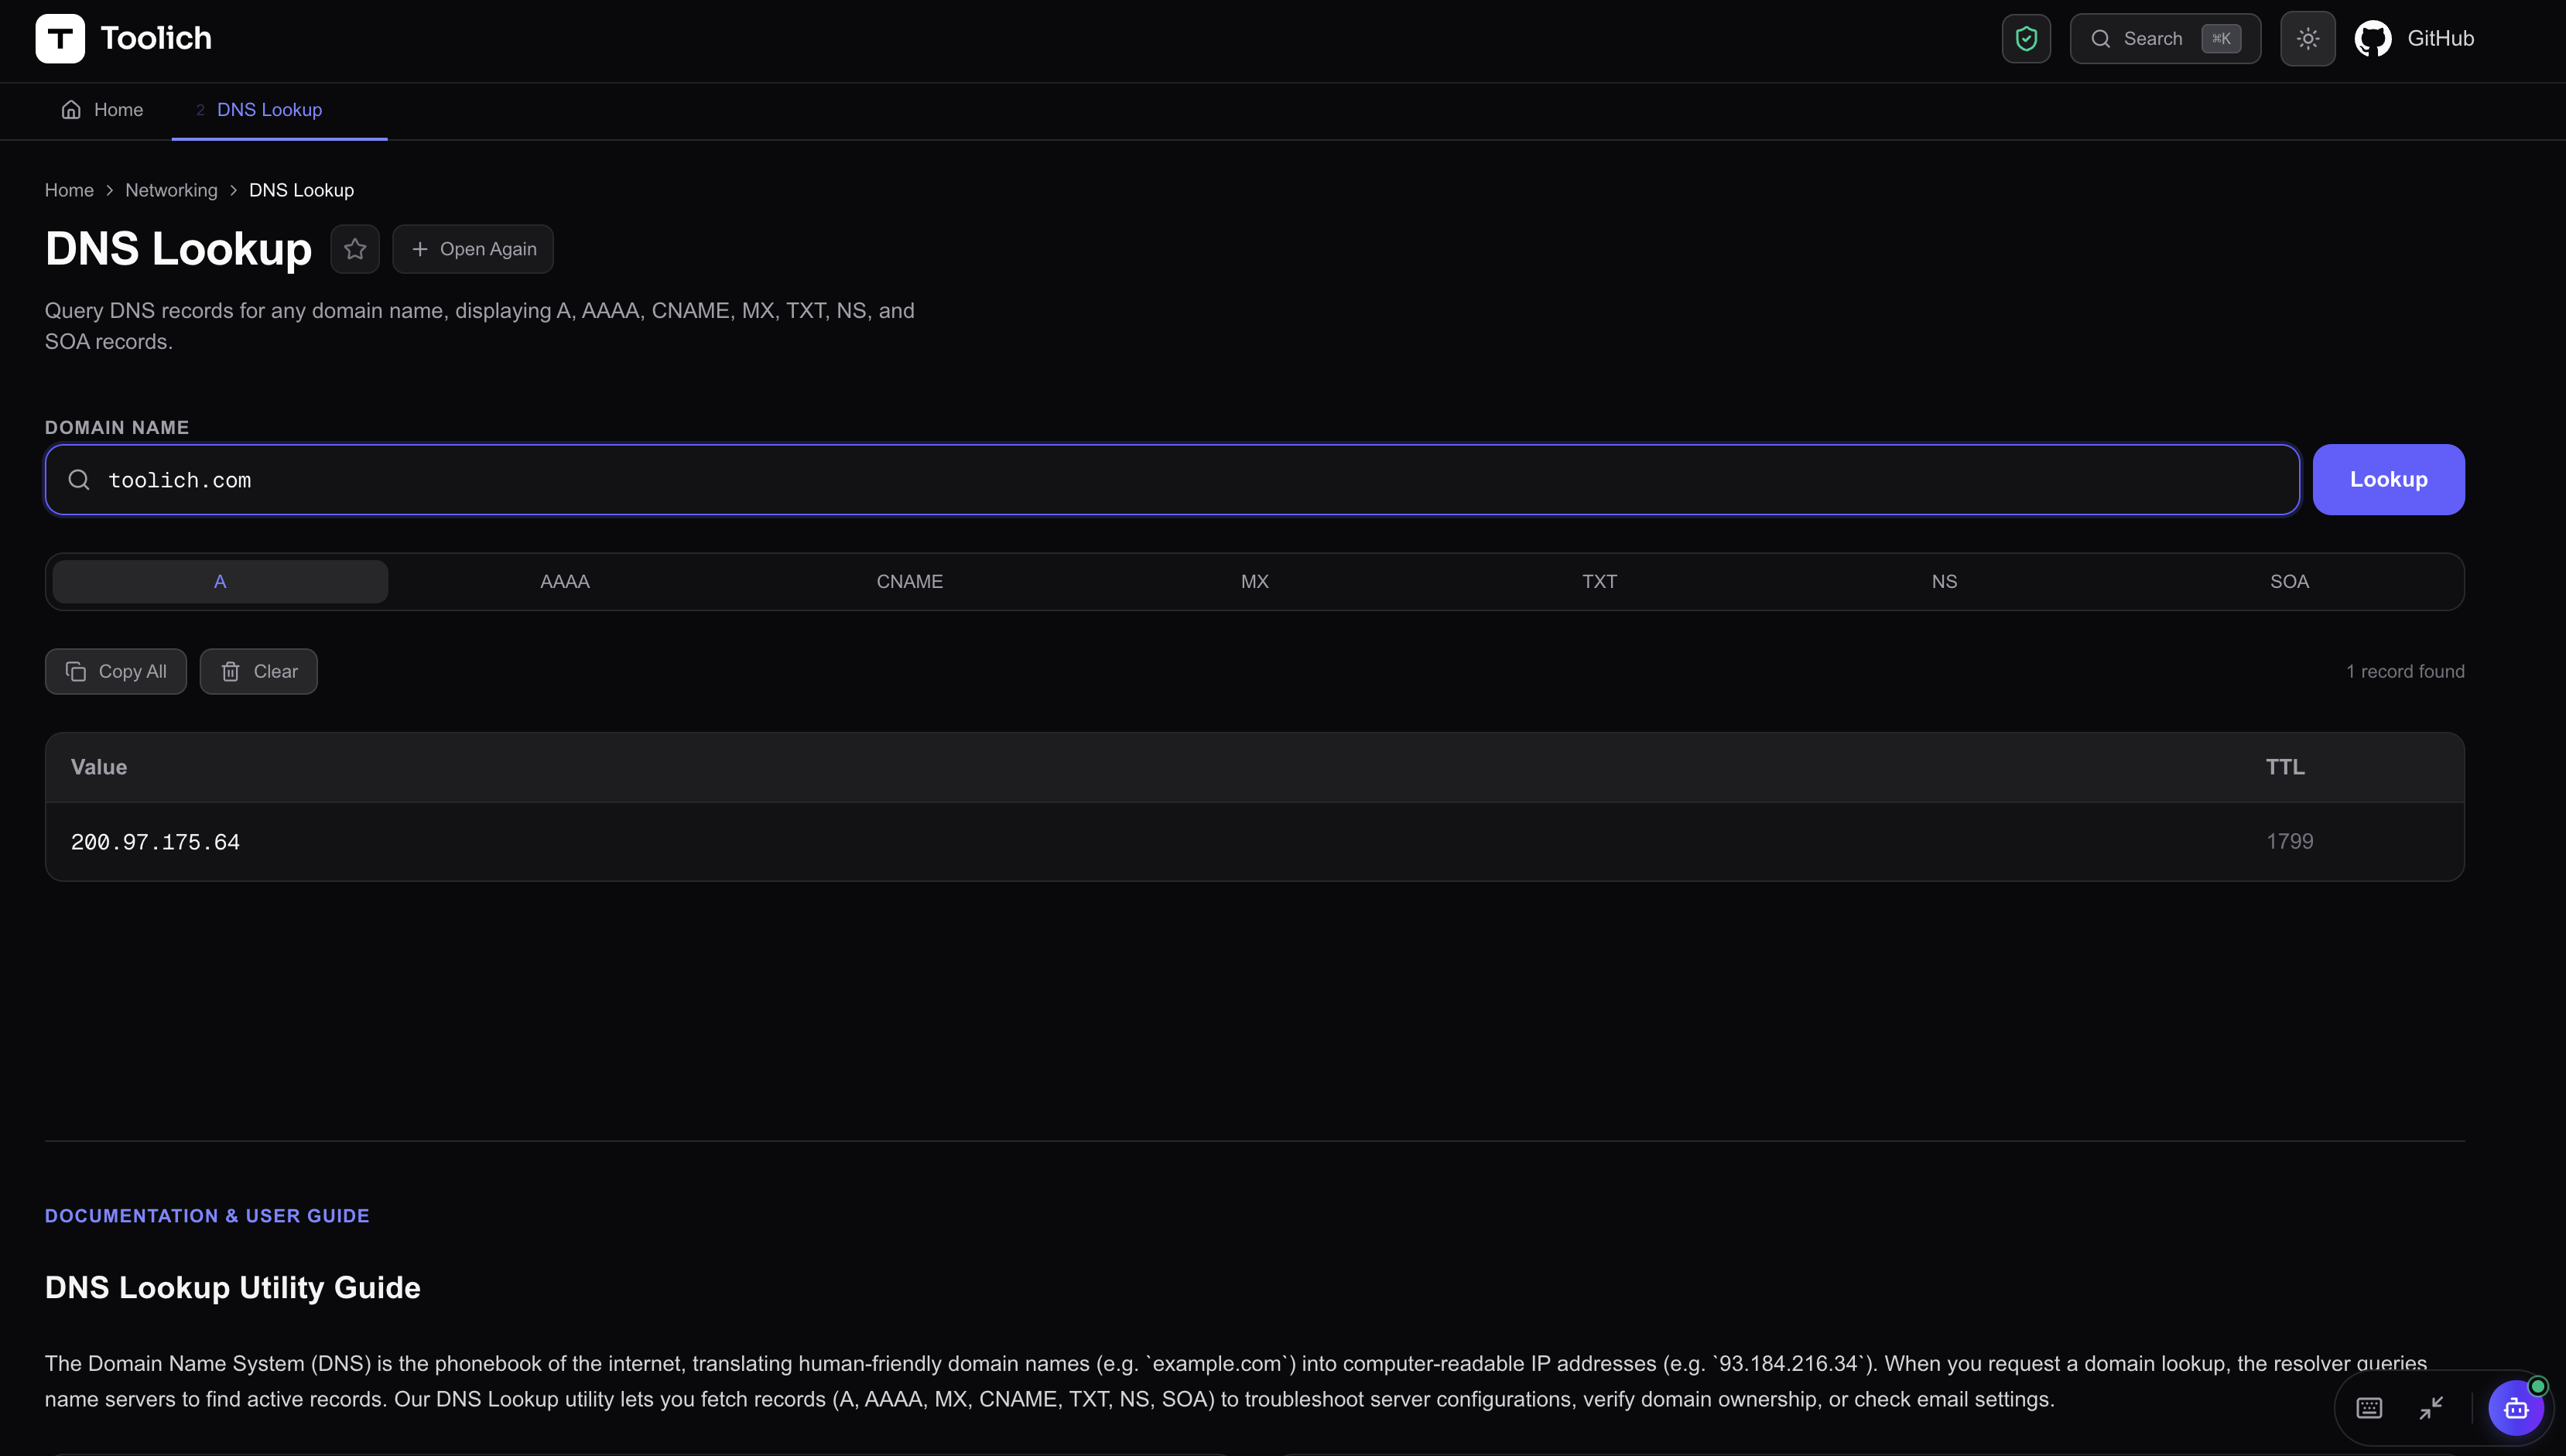The image size is (2566, 1456).
Task: Click DNS Lookup breadcrumb text
Action: [301, 190]
